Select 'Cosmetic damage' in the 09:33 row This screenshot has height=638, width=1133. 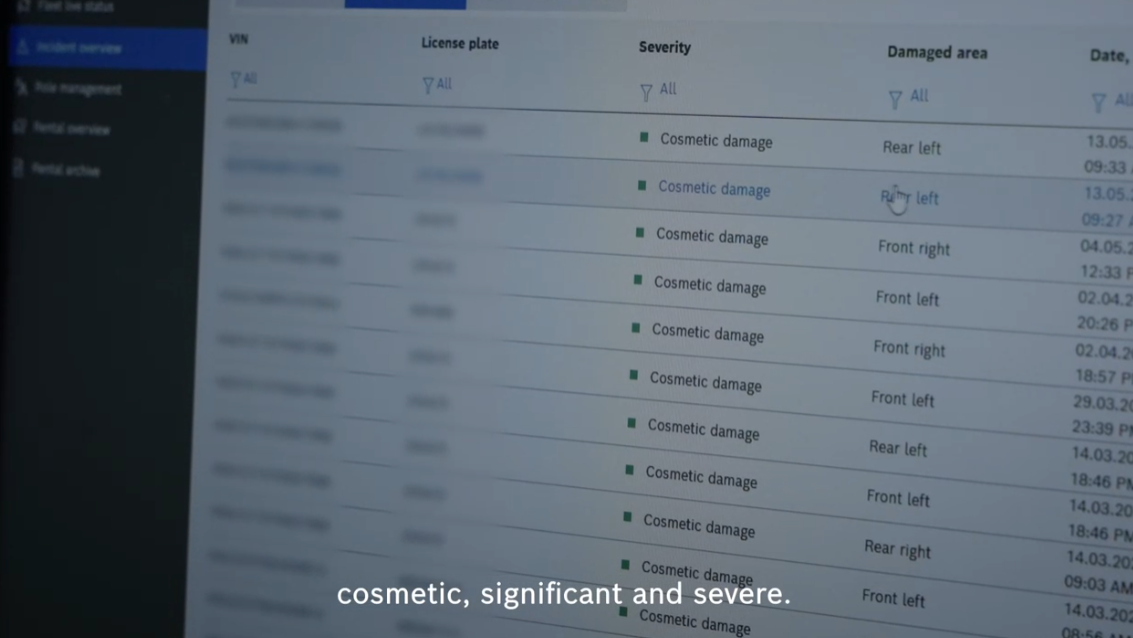pos(716,141)
